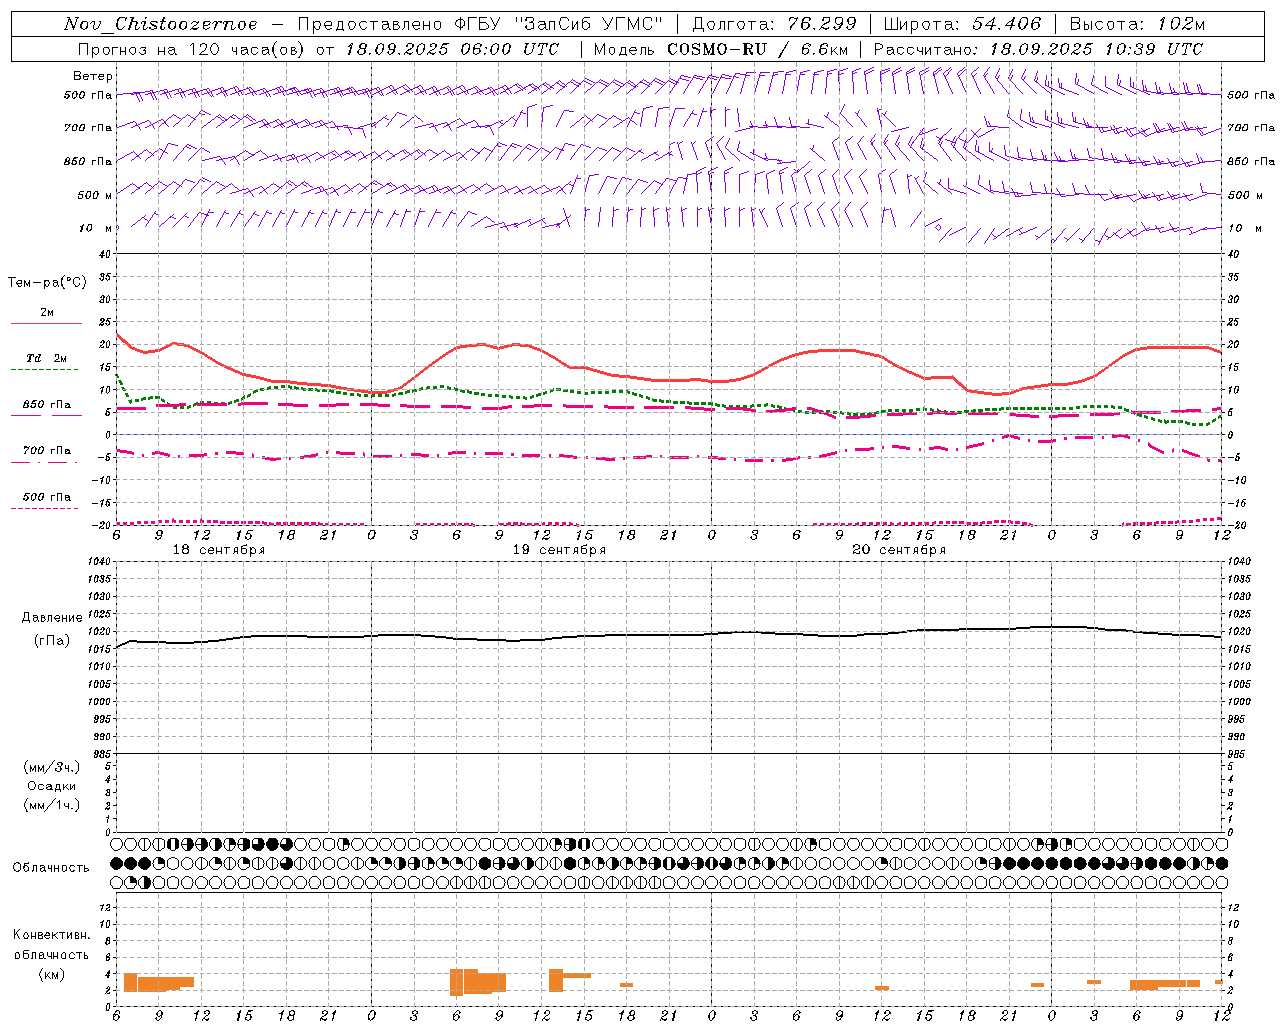
Task: Click the 500 гПа temperature legend entry
Action: 47,497
